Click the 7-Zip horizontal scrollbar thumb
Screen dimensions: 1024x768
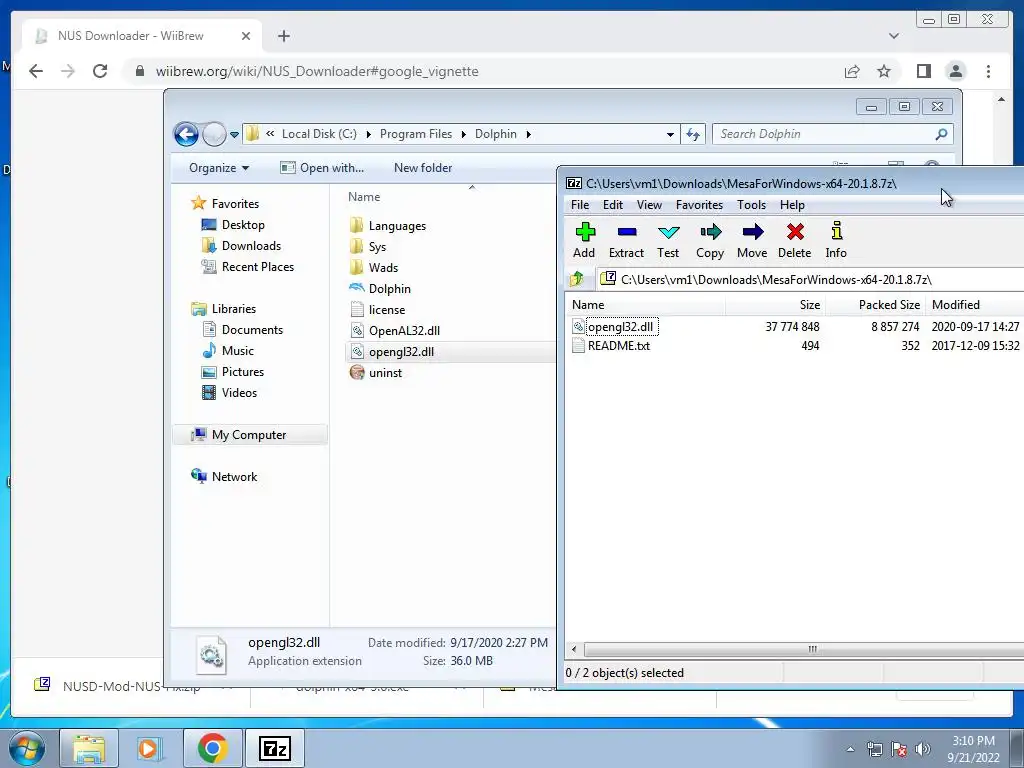(x=812, y=649)
